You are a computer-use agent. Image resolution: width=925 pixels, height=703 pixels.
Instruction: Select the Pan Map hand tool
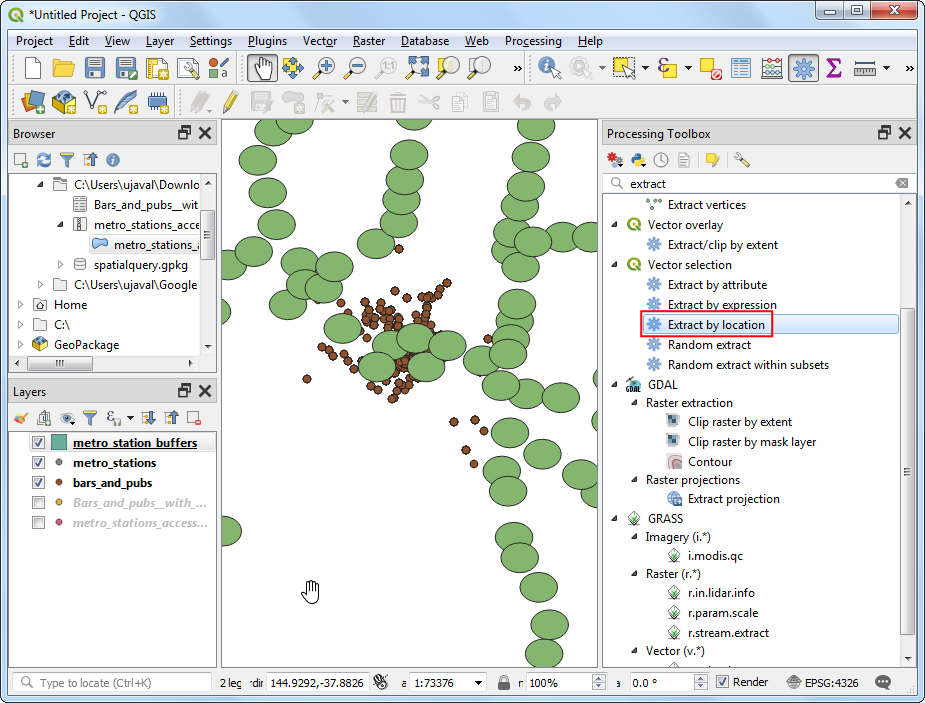pos(262,68)
